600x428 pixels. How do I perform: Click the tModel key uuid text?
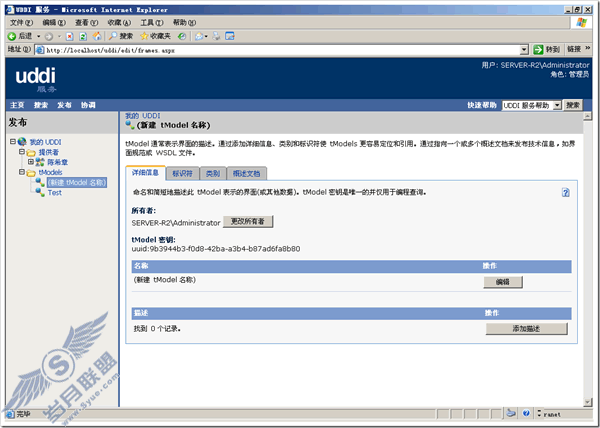click(x=216, y=249)
